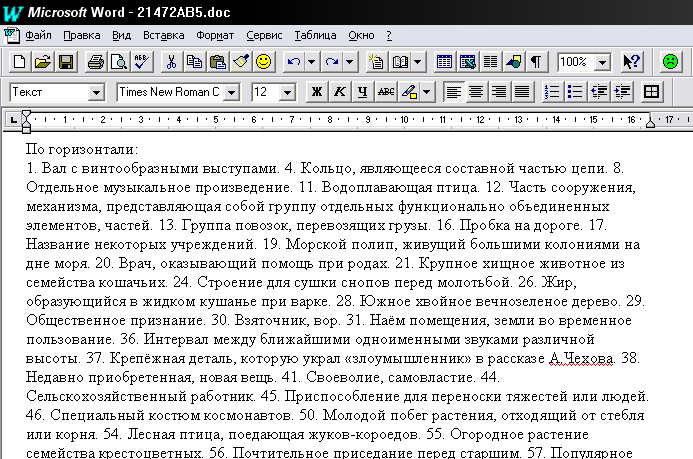
Task: Show the Drawing toolbar
Action: click(513, 62)
